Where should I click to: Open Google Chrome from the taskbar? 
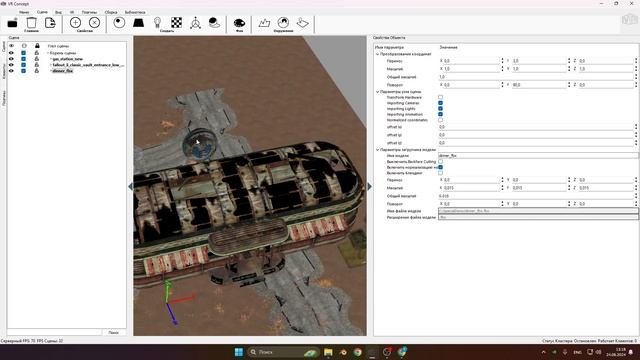pos(358,352)
